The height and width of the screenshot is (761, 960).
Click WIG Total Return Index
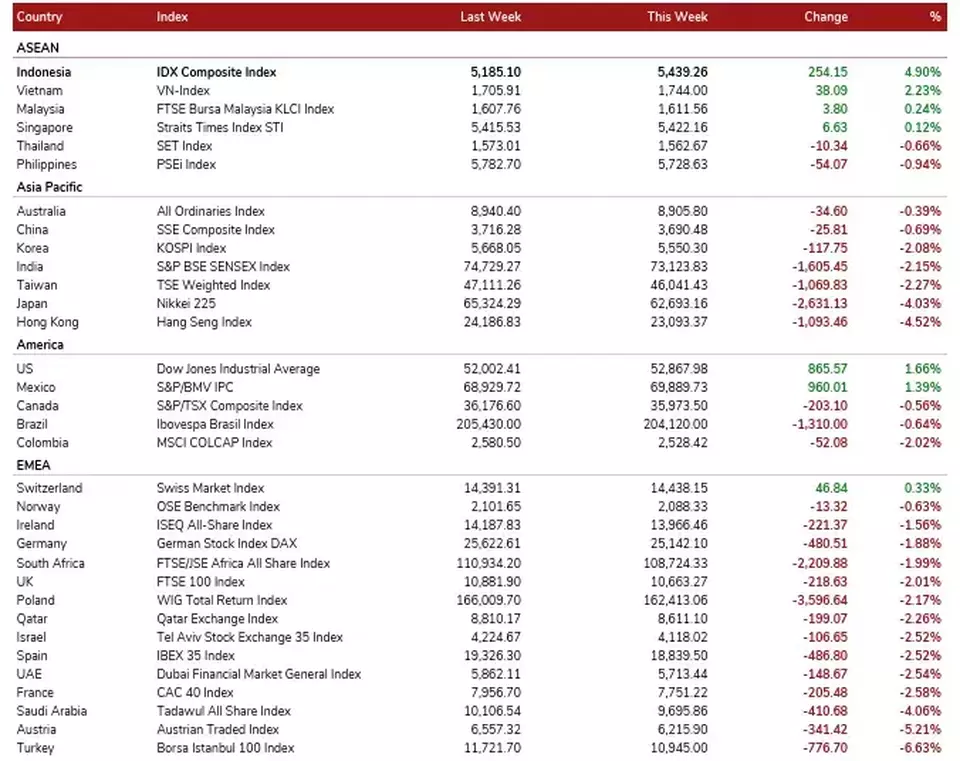pos(222,599)
